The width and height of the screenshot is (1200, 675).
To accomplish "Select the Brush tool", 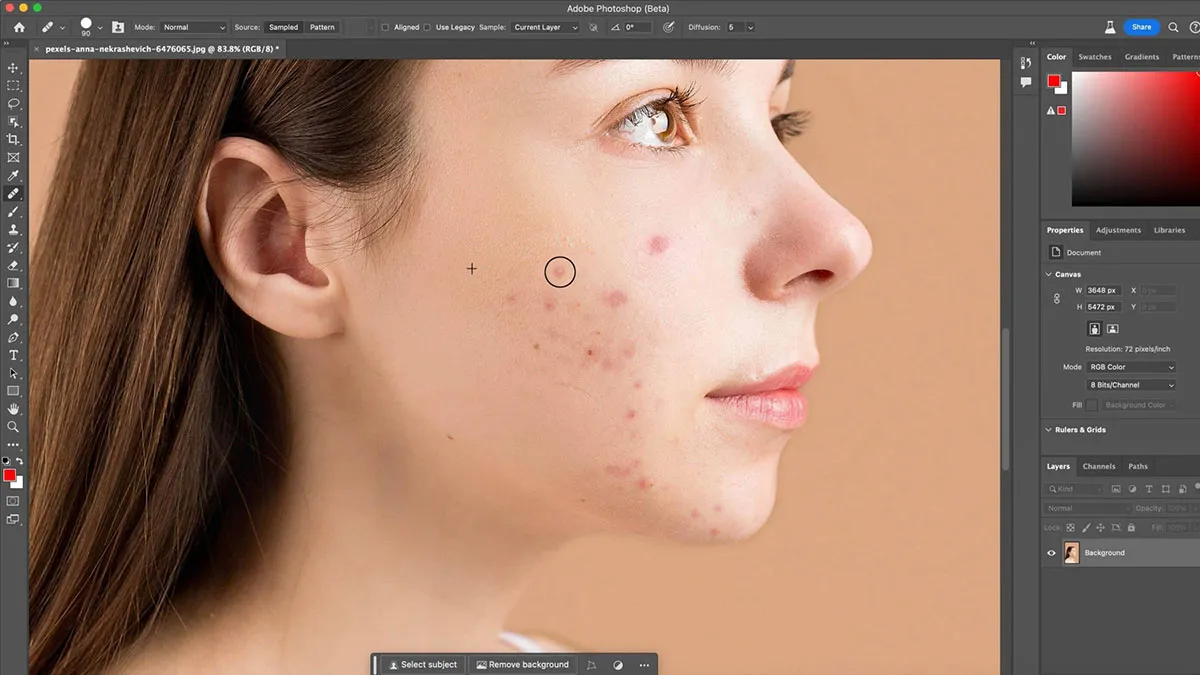I will [14, 212].
